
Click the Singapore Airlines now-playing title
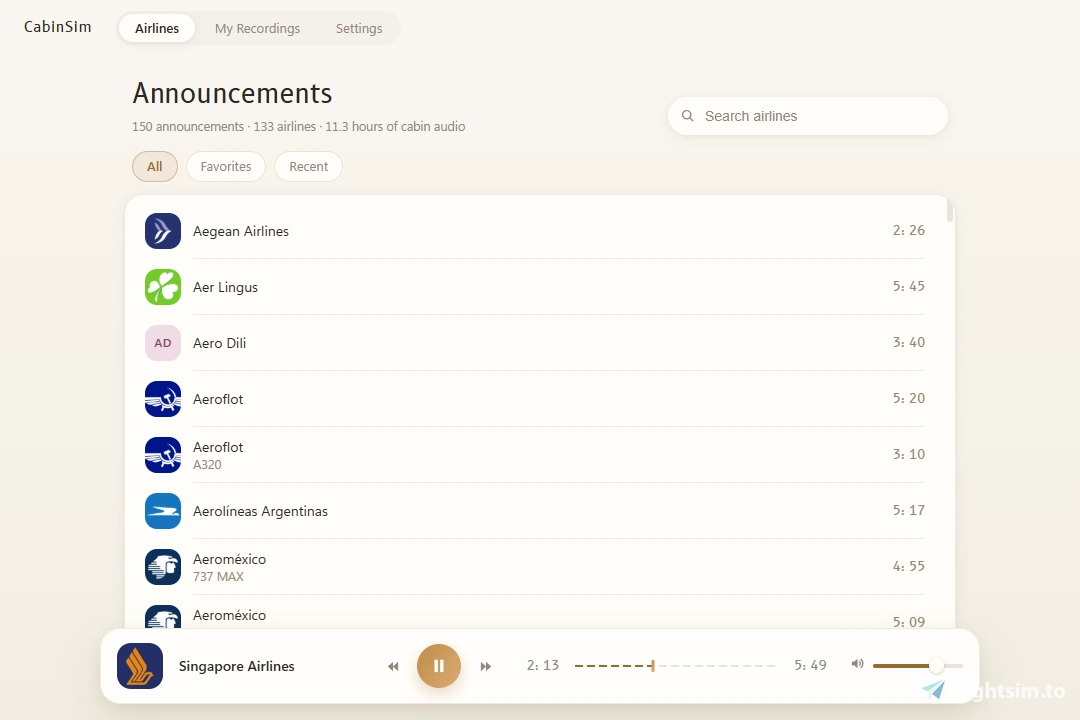(236, 666)
